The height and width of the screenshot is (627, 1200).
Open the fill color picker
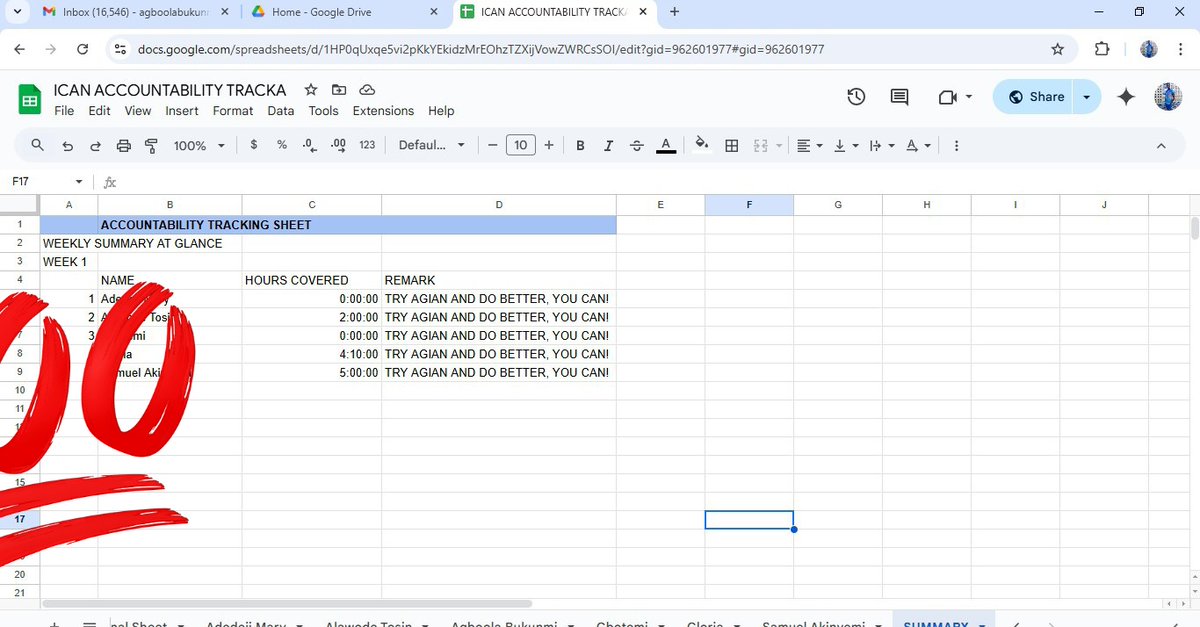[x=701, y=145]
